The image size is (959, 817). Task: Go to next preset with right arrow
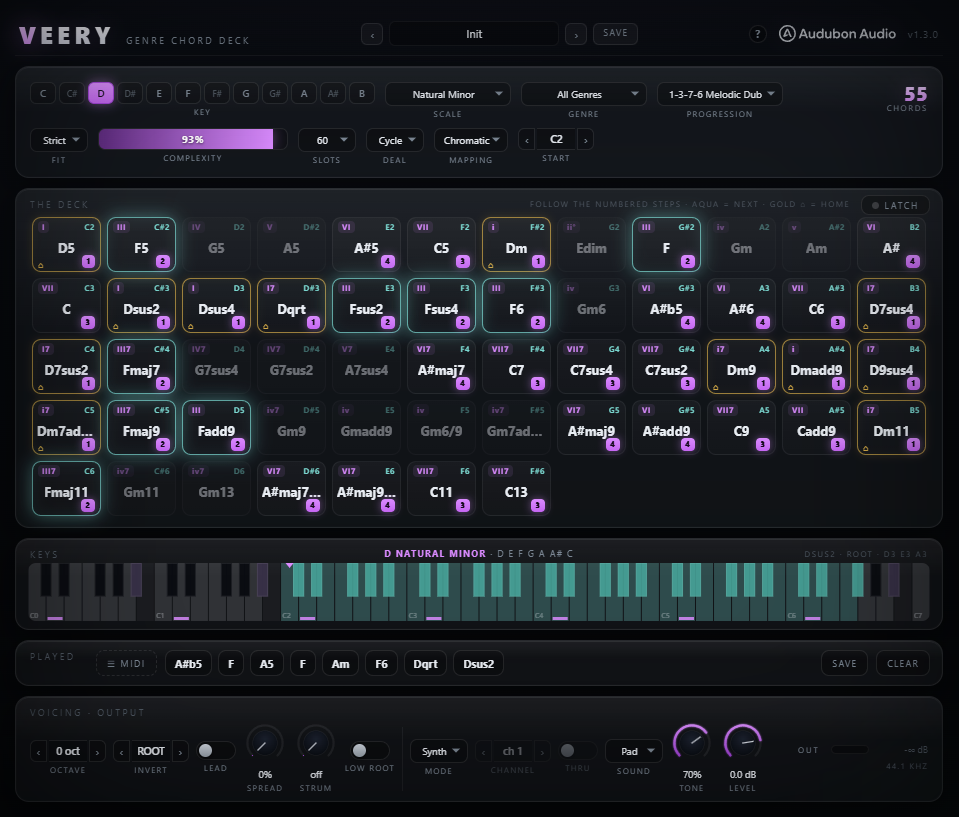pyautogui.click(x=576, y=34)
